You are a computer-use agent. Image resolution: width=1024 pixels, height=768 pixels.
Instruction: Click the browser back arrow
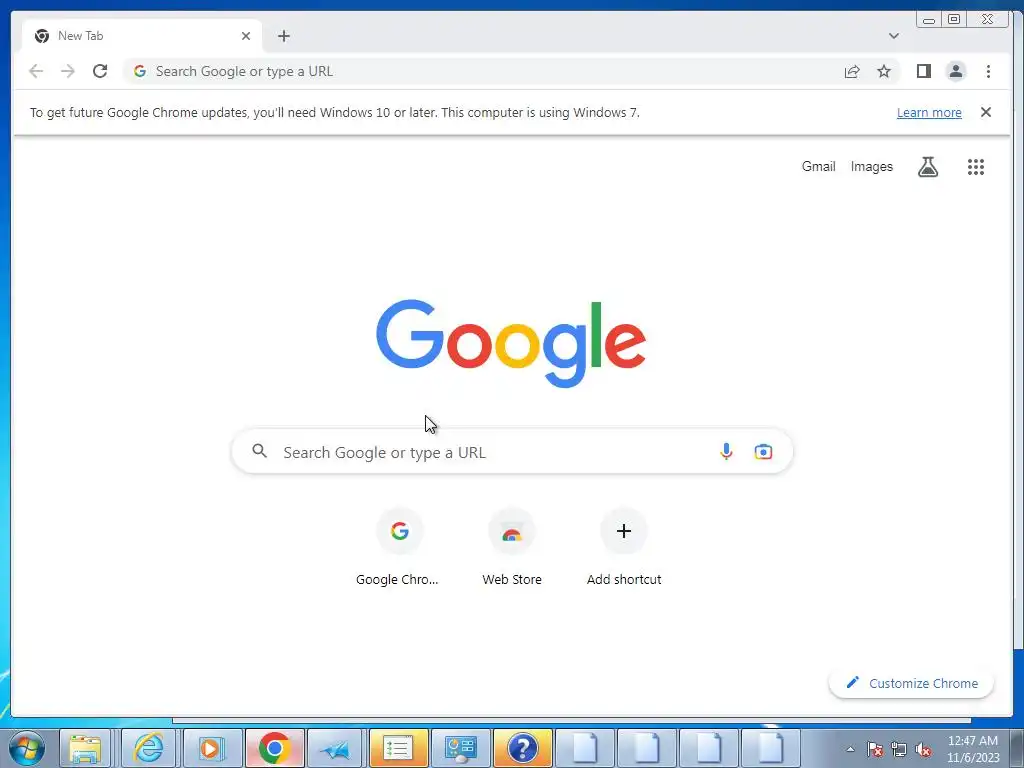click(36, 71)
